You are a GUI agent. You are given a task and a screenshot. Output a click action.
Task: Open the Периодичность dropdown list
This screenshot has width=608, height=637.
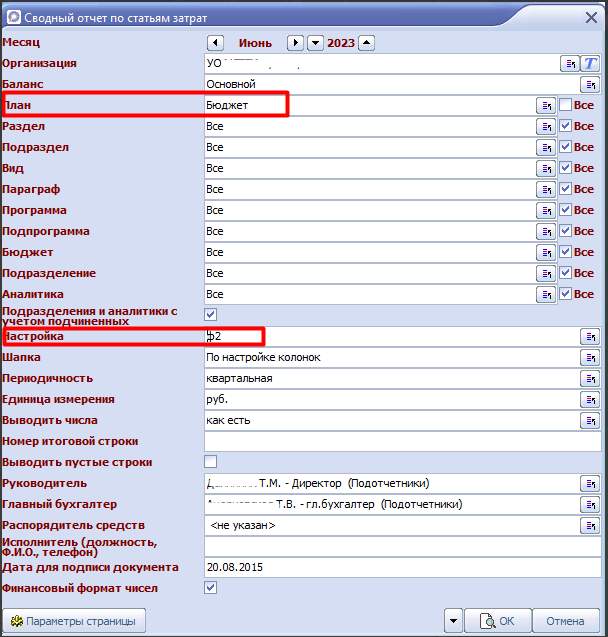click(590, 379)
